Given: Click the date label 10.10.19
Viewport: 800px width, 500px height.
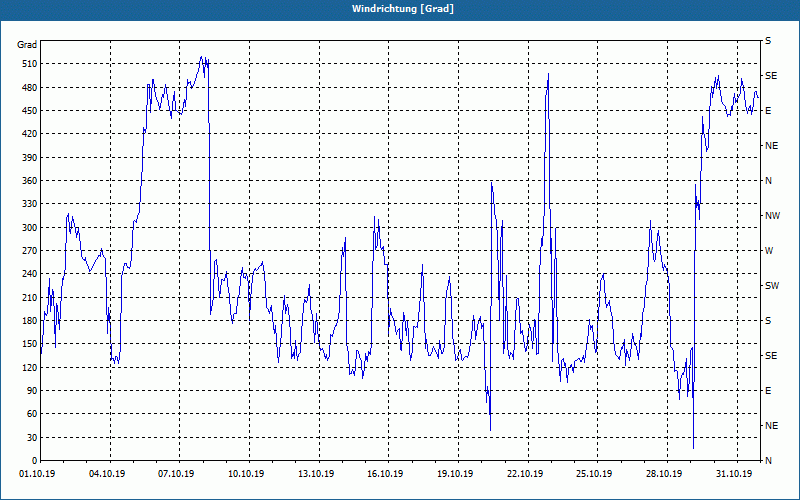Looking at the screenshot, I should (x=246, y=474).
